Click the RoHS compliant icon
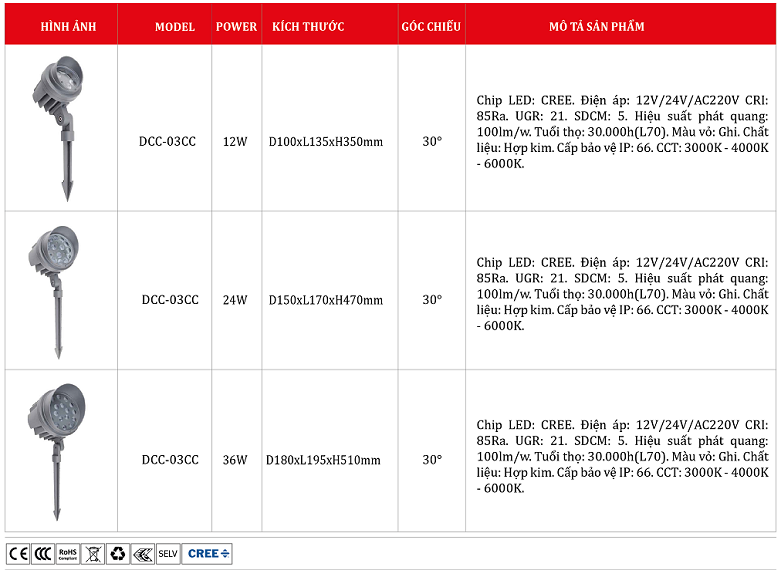The width and height of the screenshot is (781, 577). 68,554
